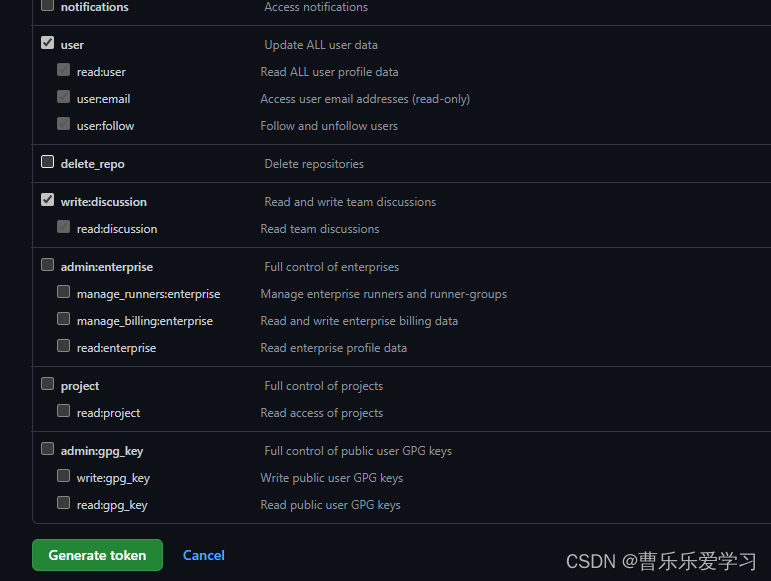Click 'Full control of public user GPG keys'

pos(358,451)
